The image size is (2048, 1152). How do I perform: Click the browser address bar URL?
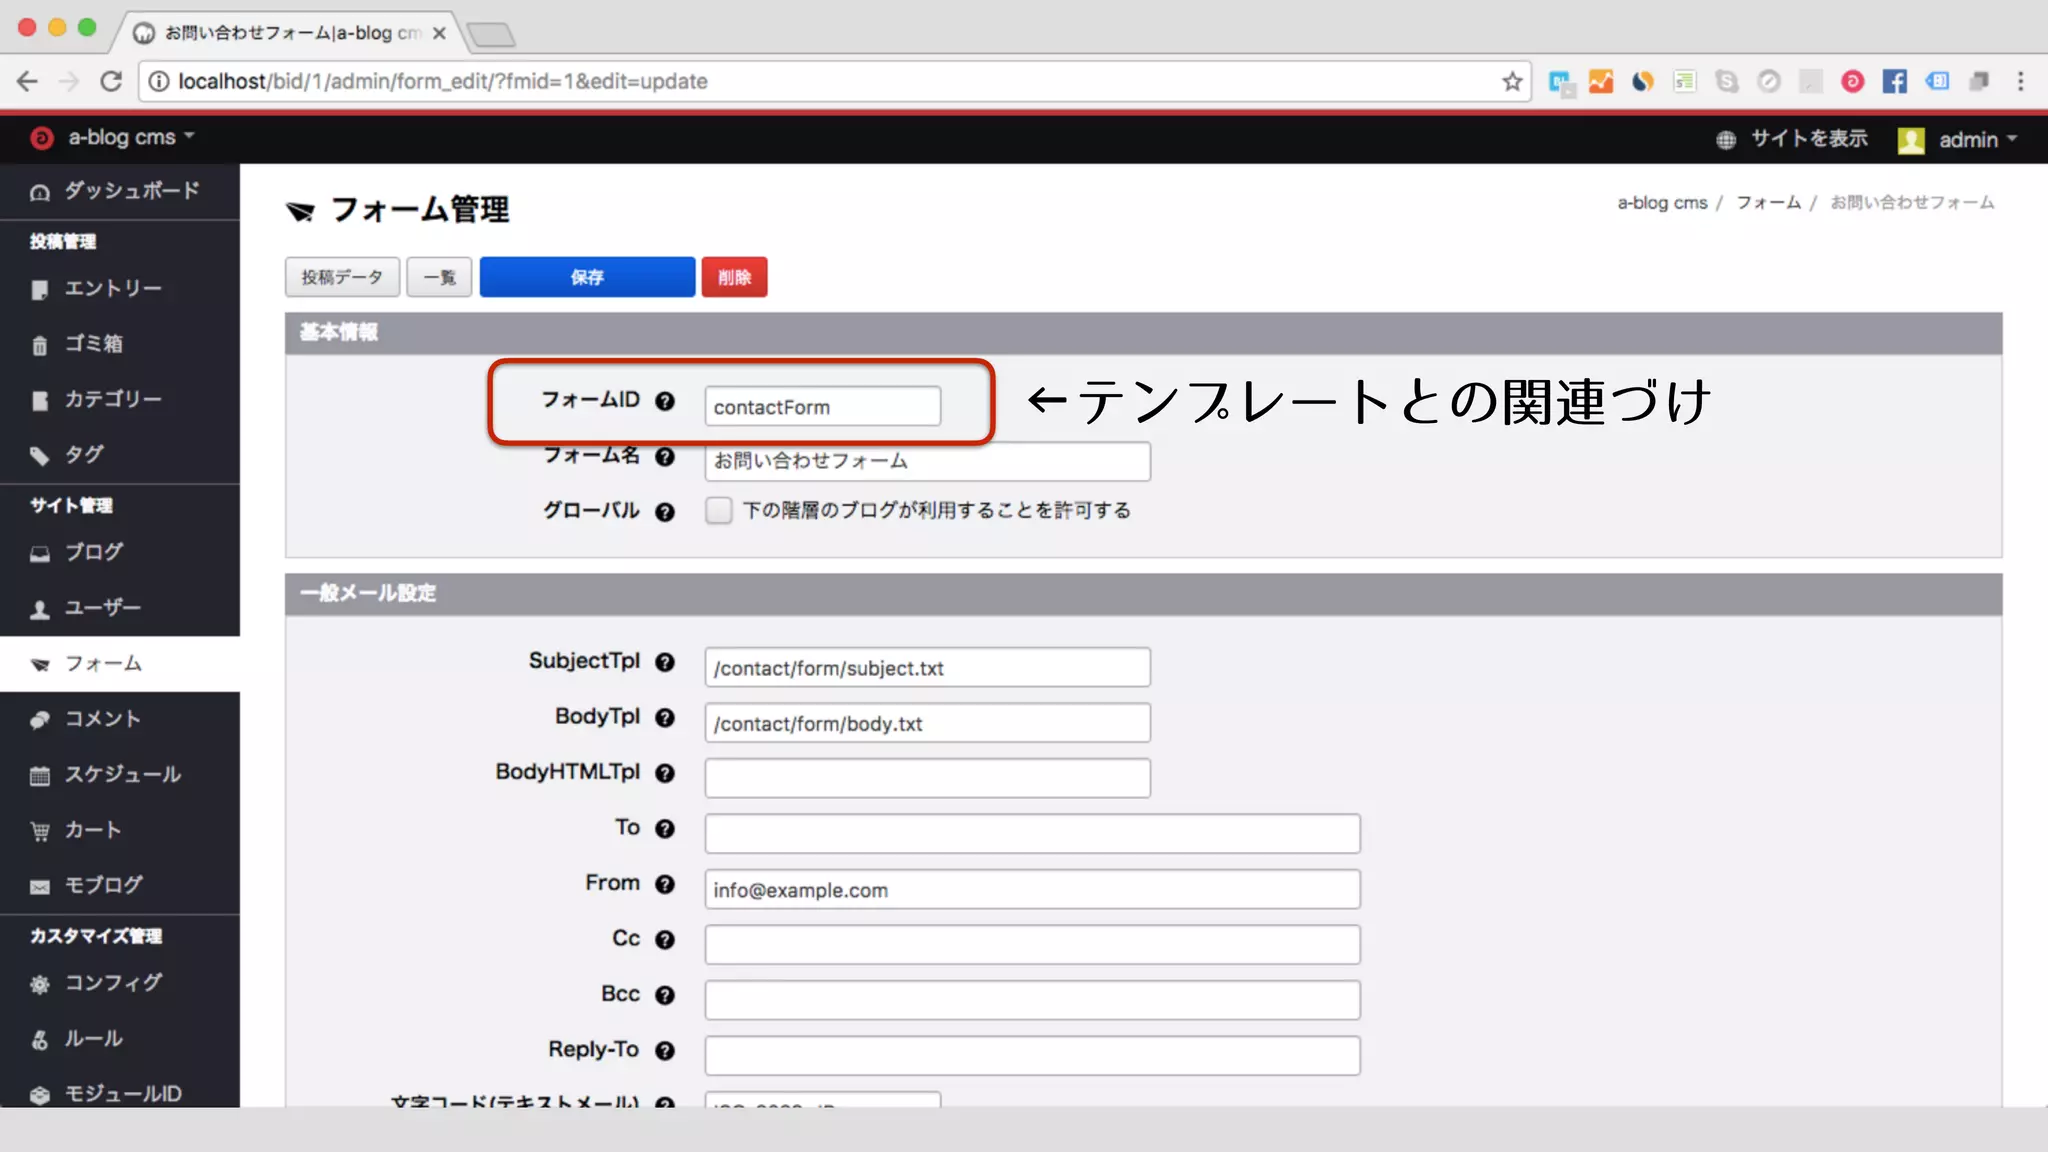point(442,81)
